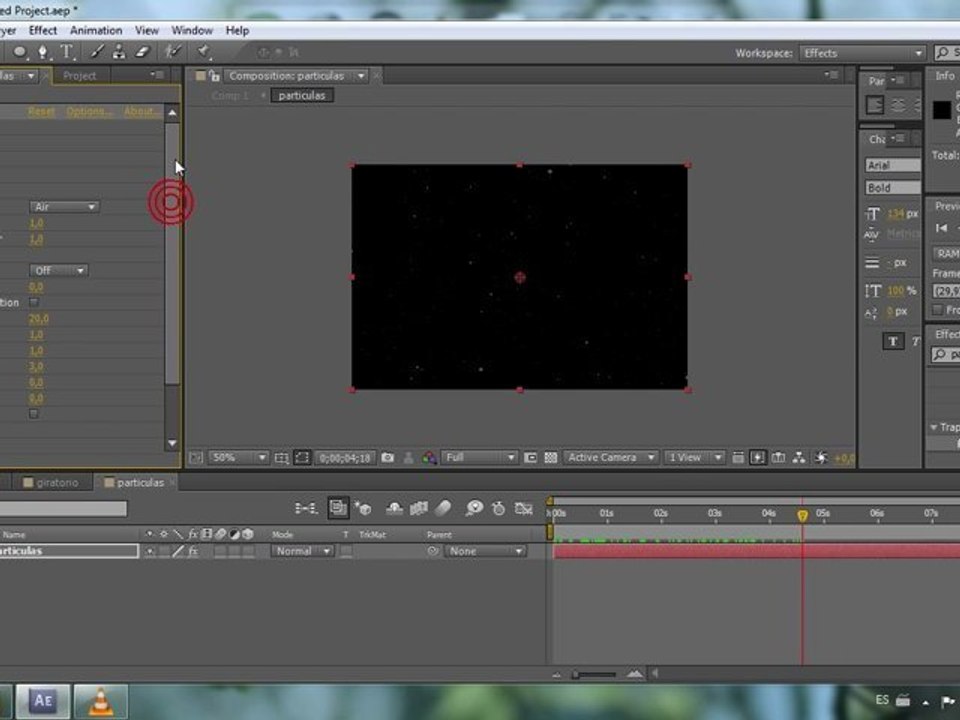Toggle hide shy layers switch
The height and width of the screenshot is (720, 960).
394,508
